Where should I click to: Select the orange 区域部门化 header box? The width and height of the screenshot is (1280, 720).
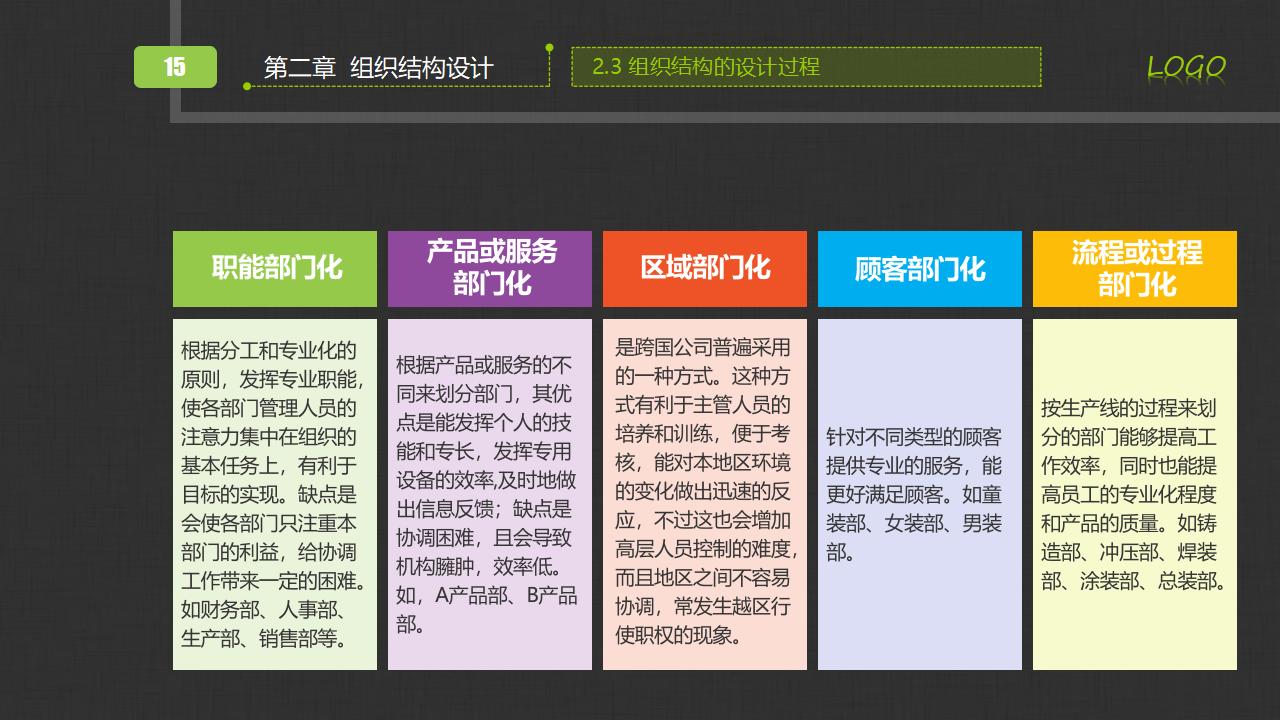coord(705,269)
